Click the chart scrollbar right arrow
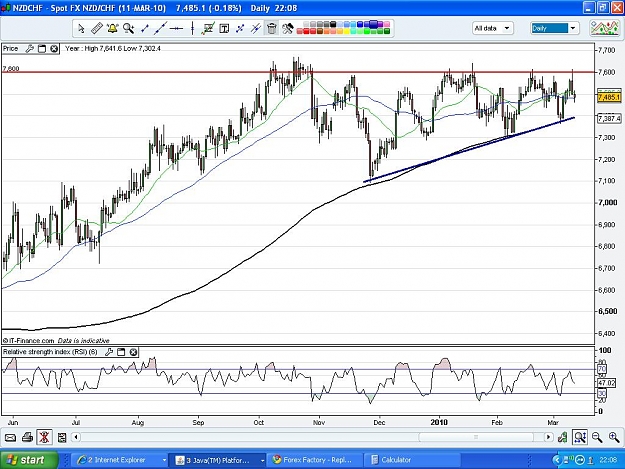Screen dimensions: 625x469 549,438
